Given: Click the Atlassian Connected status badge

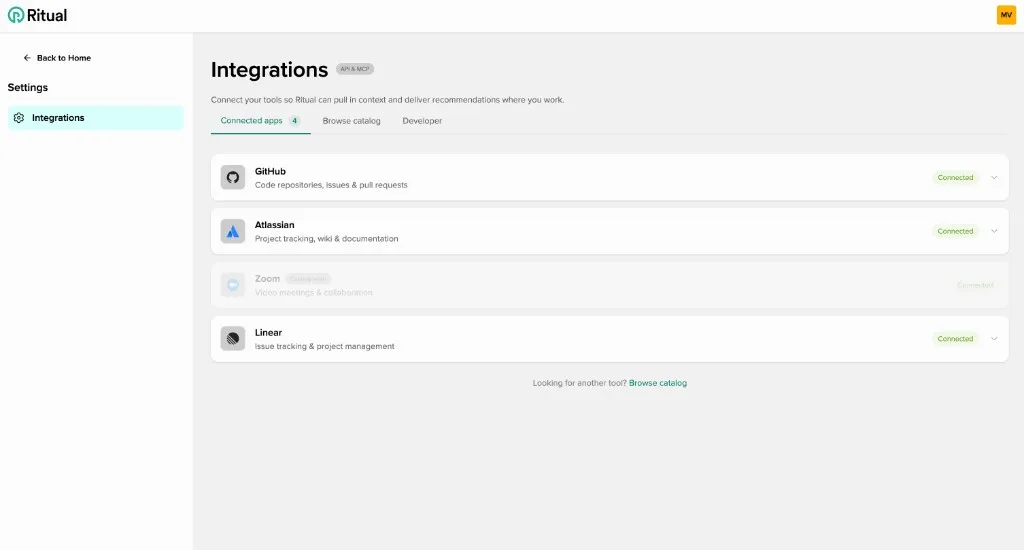Looking at the screenshot, I should (955, 231).
